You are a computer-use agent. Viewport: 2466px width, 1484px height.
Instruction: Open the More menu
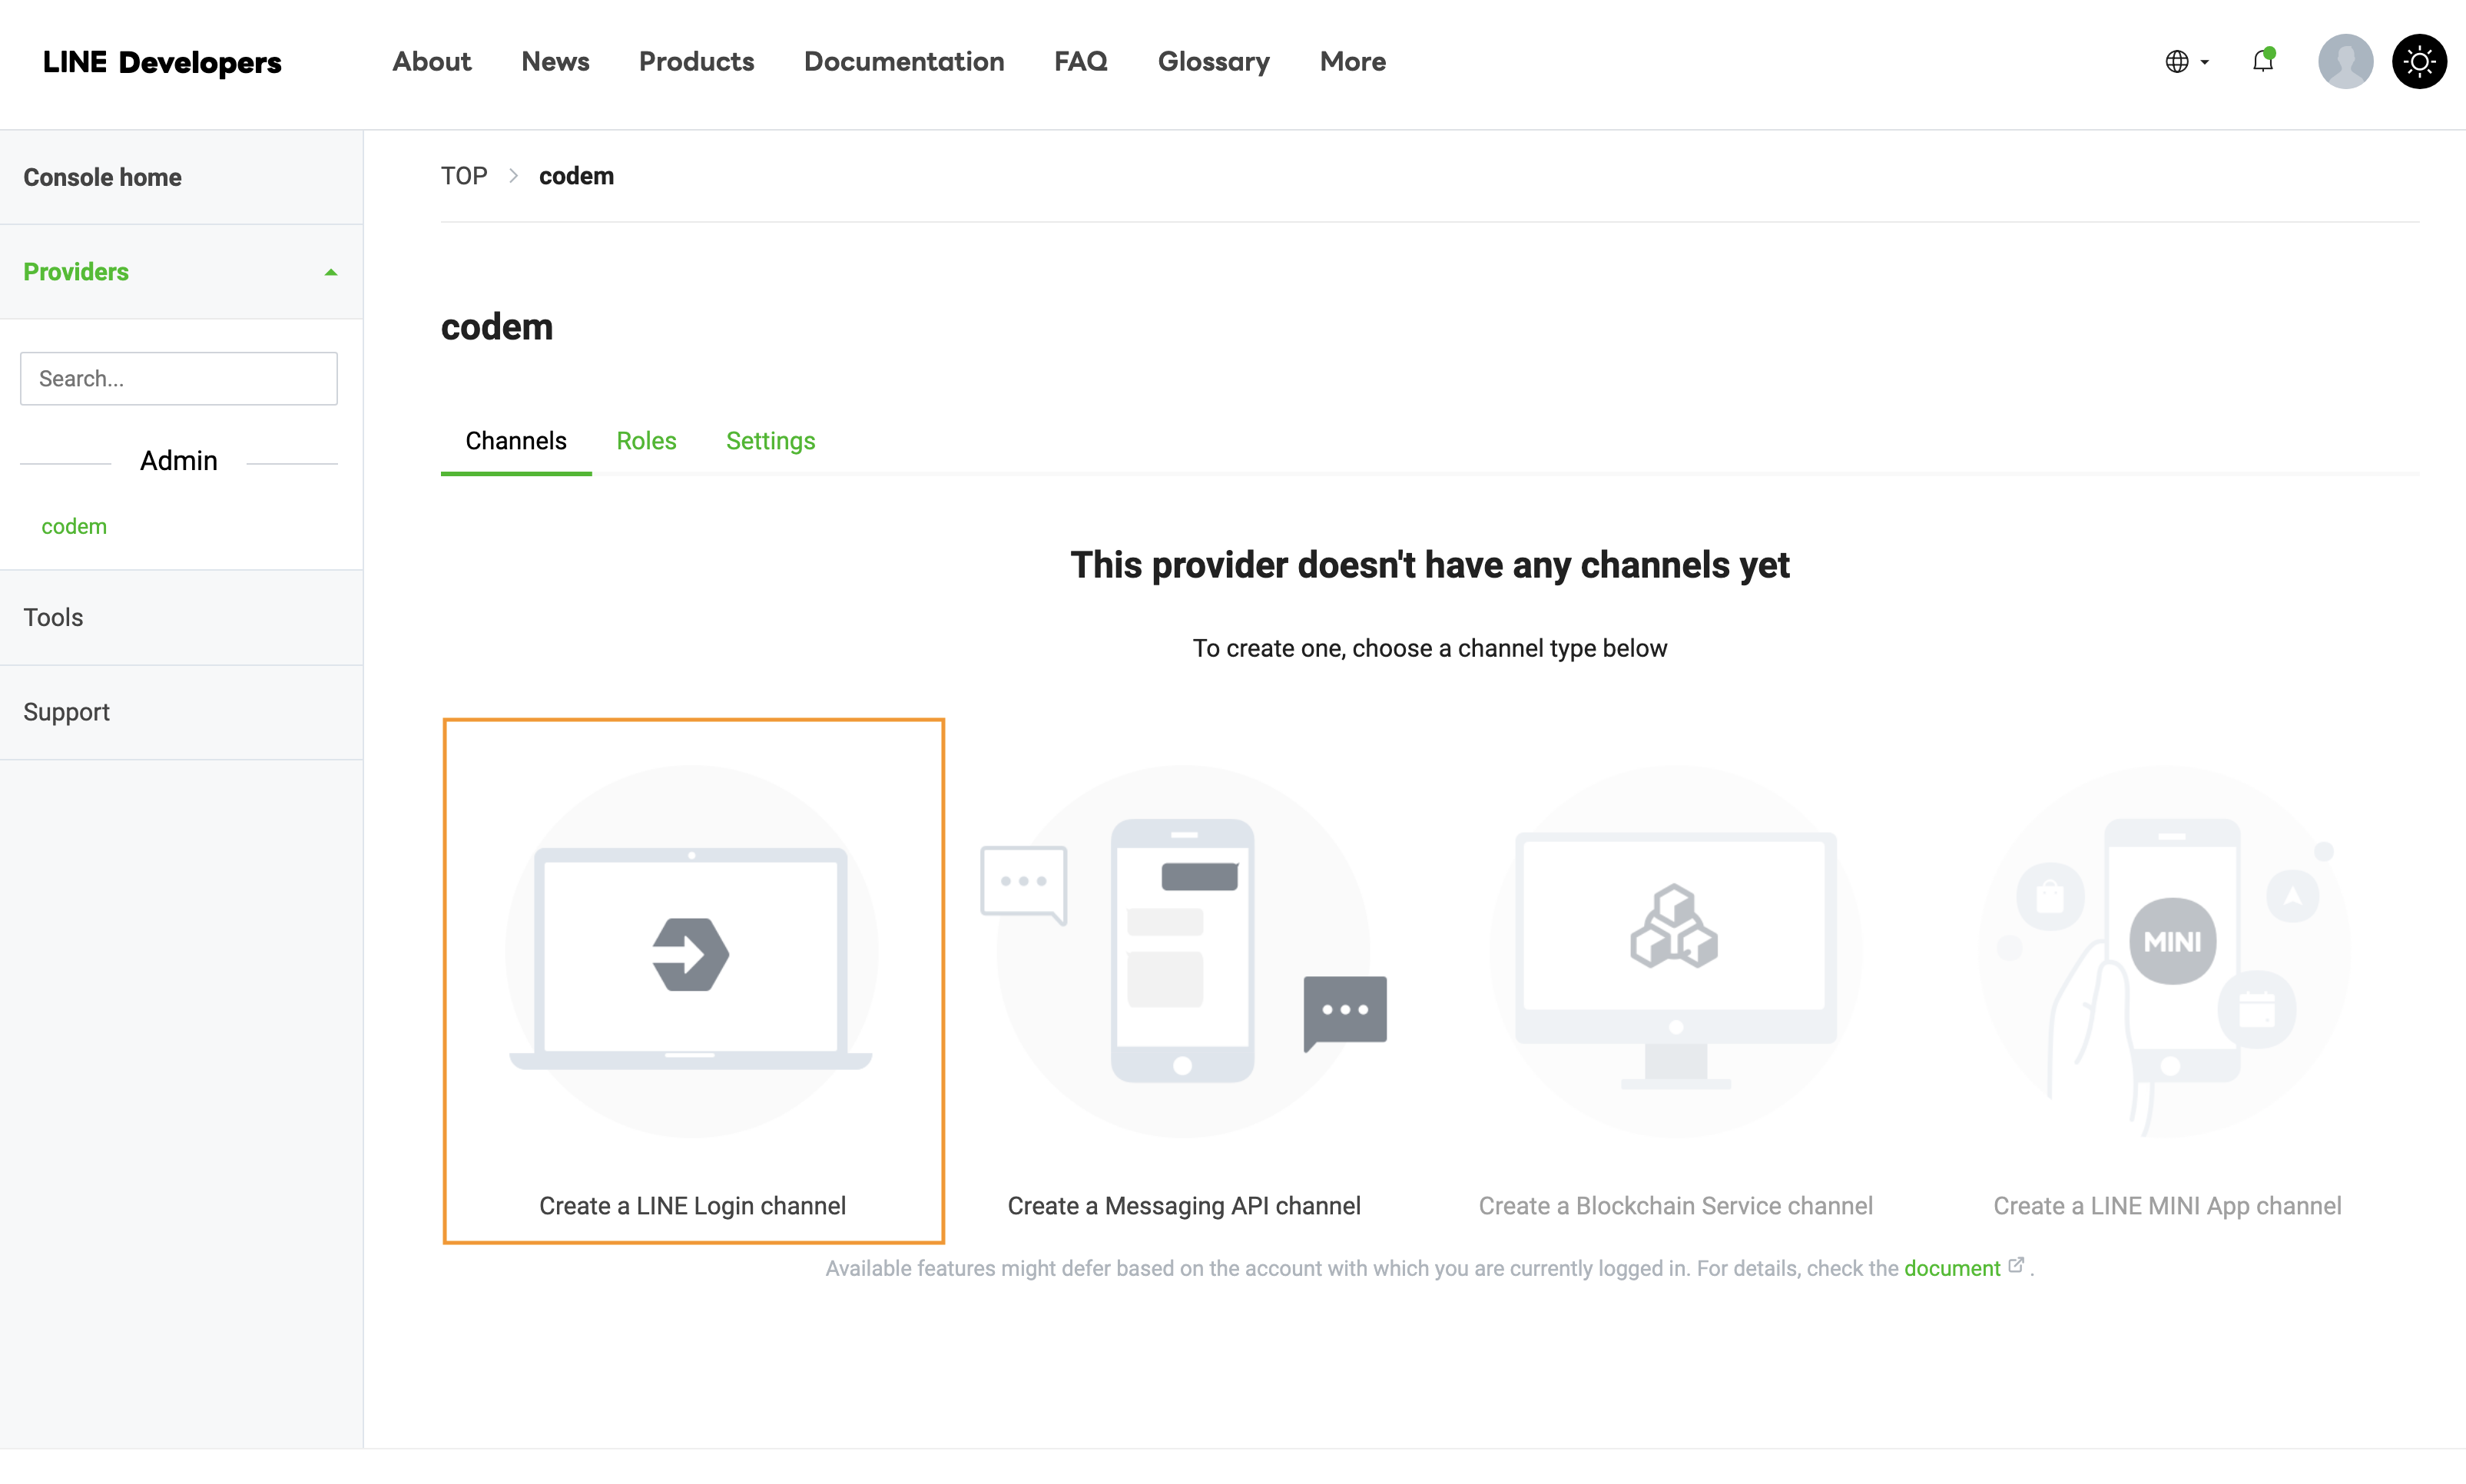[1352, 61]
